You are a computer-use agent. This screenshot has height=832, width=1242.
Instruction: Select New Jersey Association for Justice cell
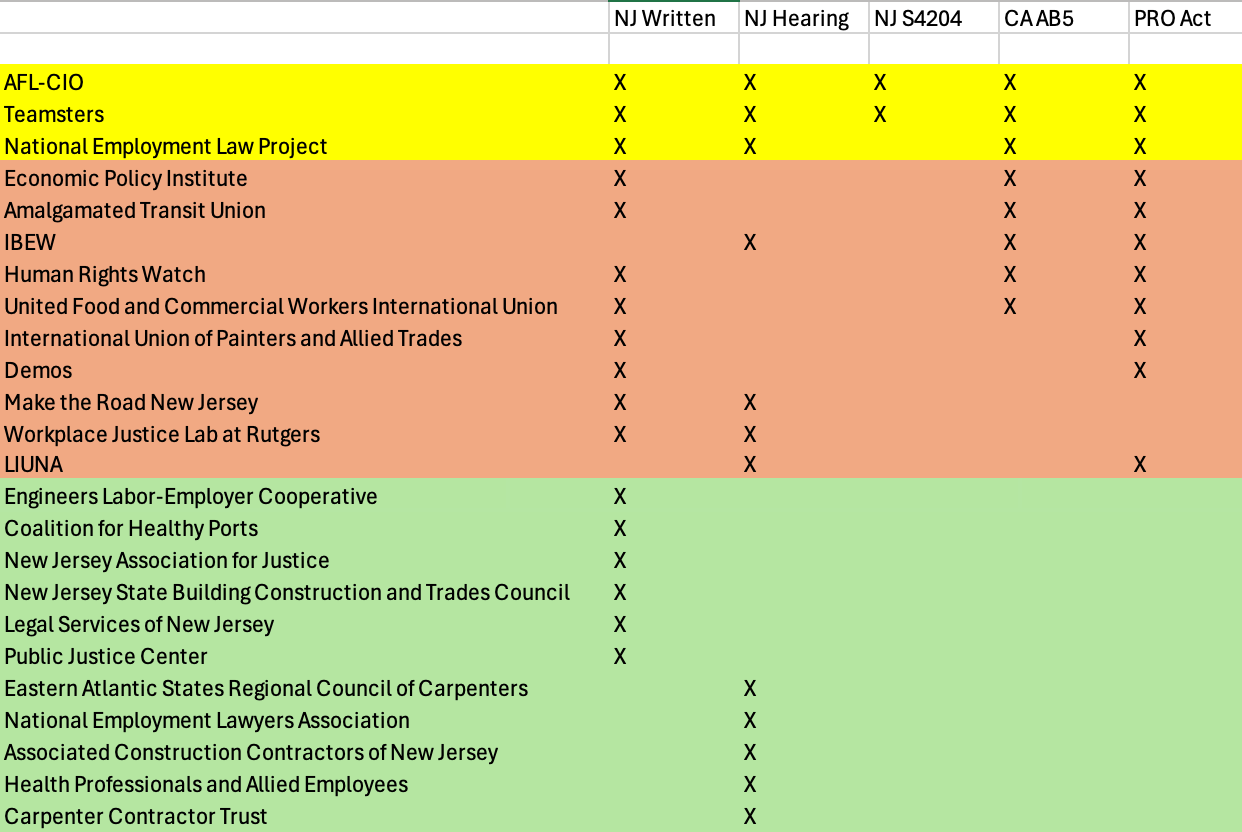coord(304,560)
